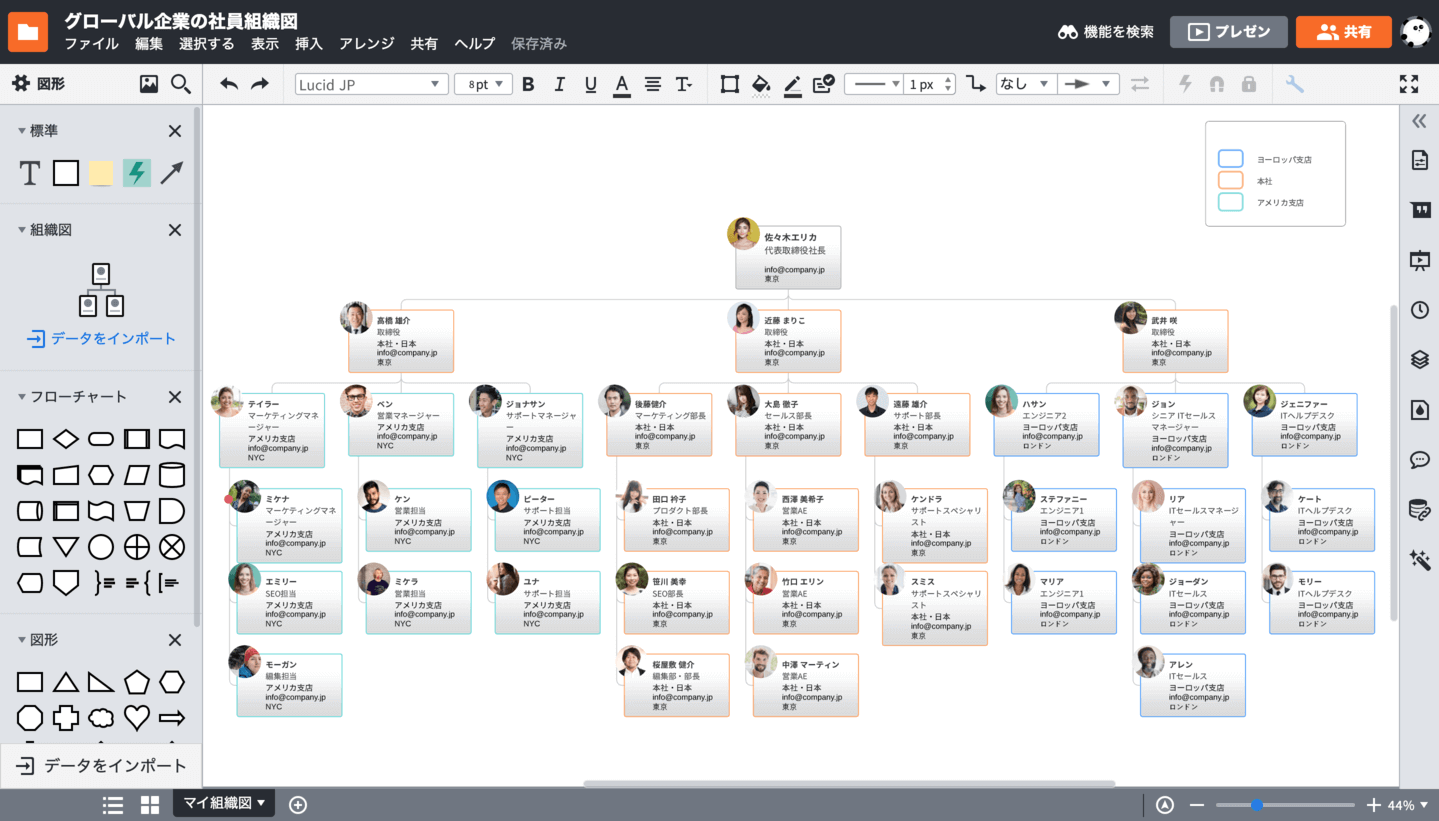Select the 佐々木エリカ org chart card
This screenshot has height=821, width=1439.
(x=788, y=256)
